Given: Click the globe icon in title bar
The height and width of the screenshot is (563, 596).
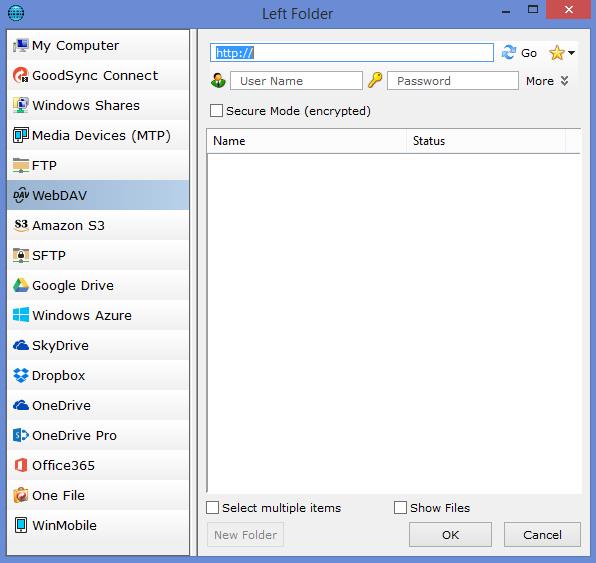Looking at the screenshot, I should coord(16,13).
